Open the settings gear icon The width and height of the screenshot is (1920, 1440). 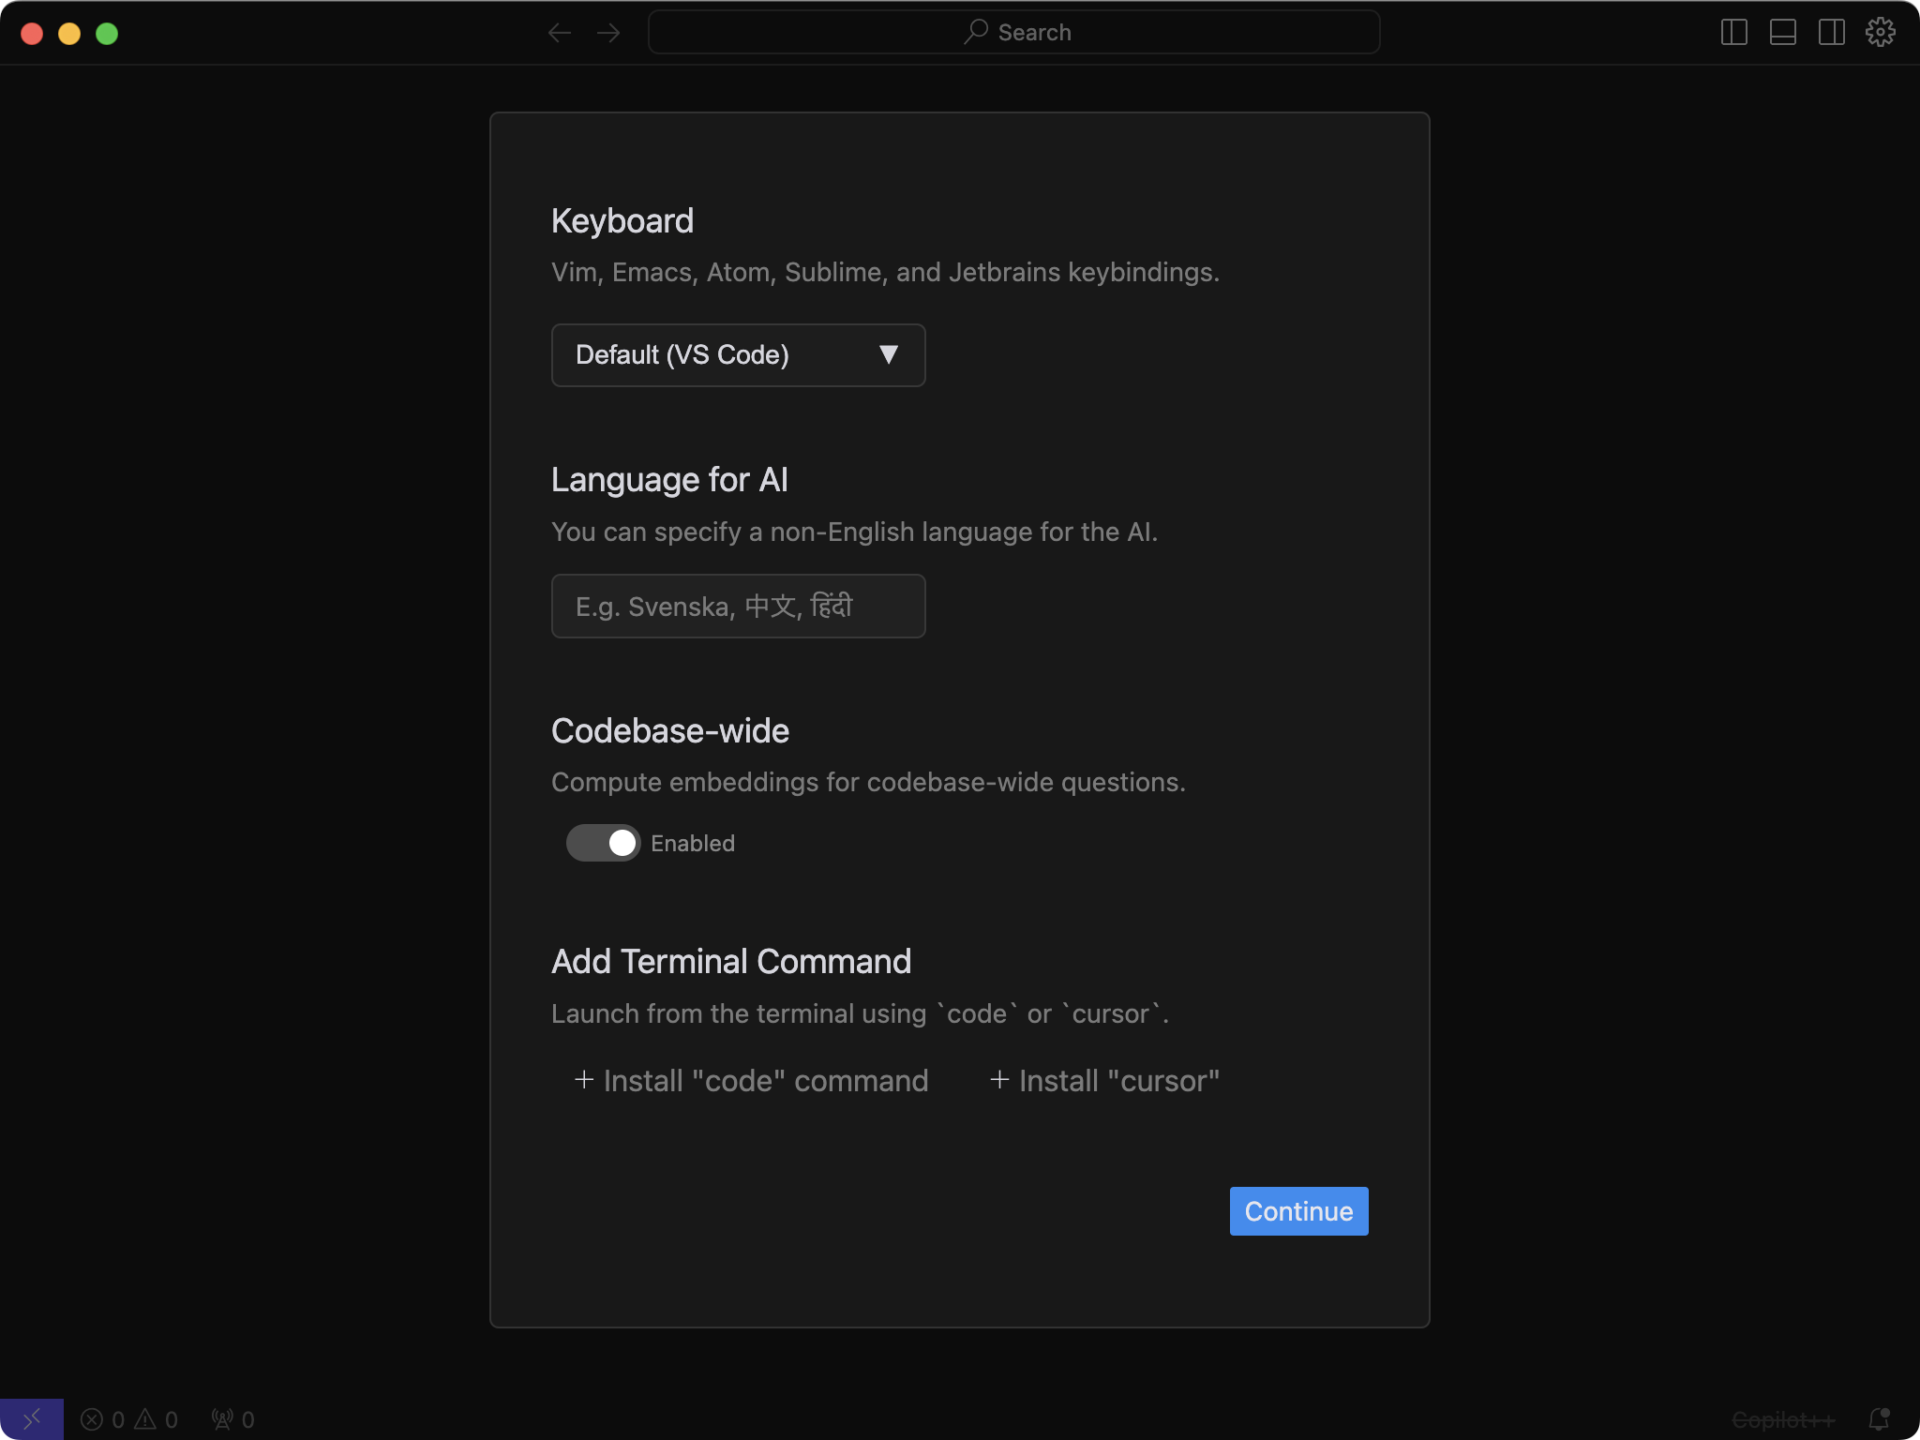(x=1880, y=32)
